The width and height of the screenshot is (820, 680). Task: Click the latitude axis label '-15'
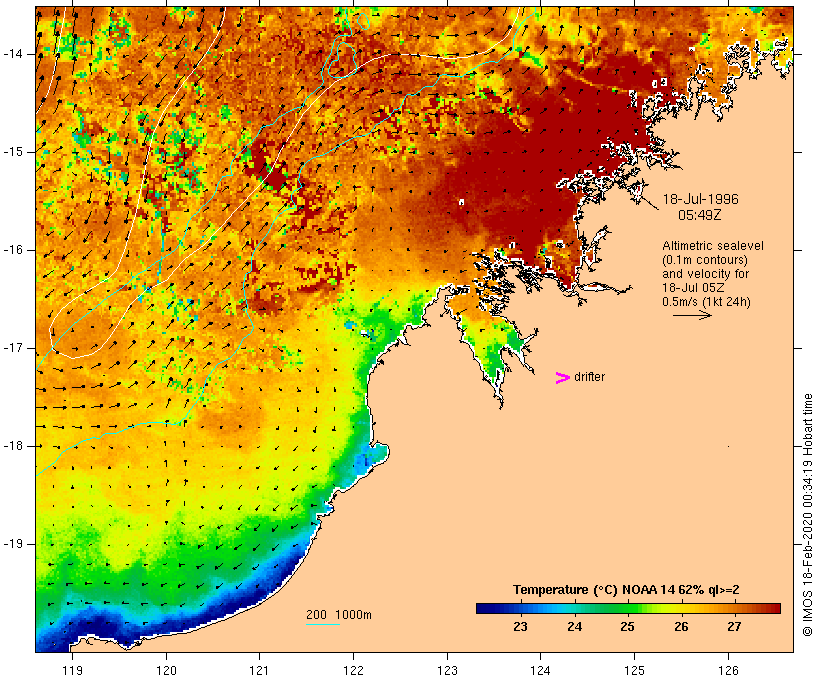(13, 152)
